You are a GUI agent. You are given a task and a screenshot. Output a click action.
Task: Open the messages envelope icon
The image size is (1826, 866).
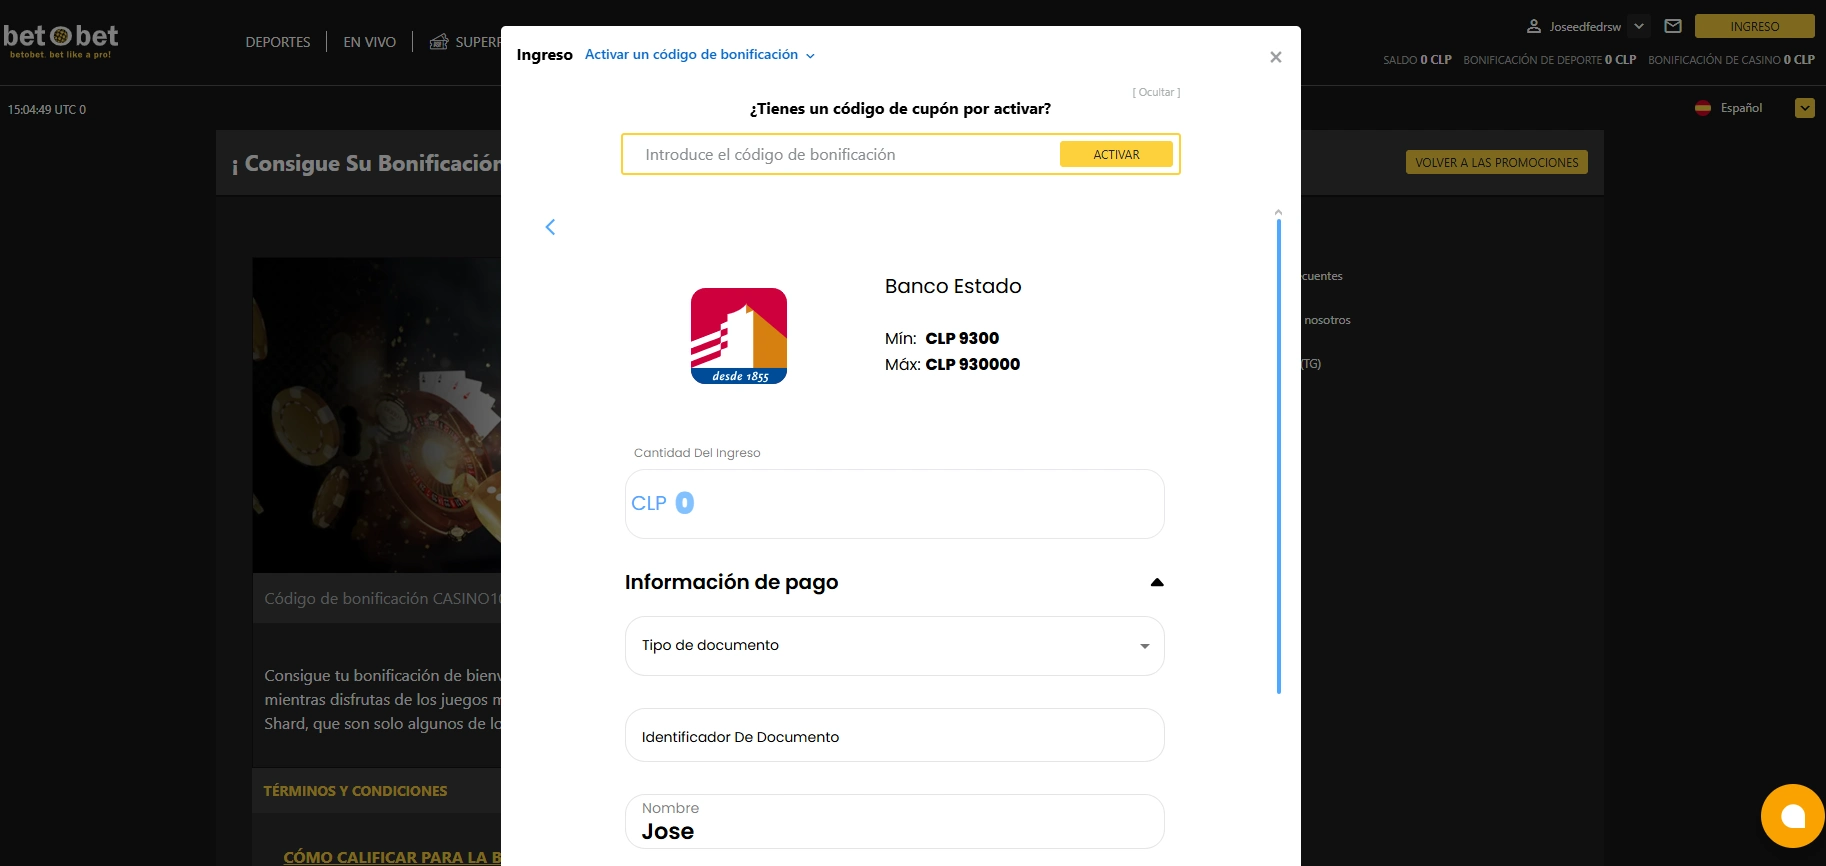[1672, 26]
